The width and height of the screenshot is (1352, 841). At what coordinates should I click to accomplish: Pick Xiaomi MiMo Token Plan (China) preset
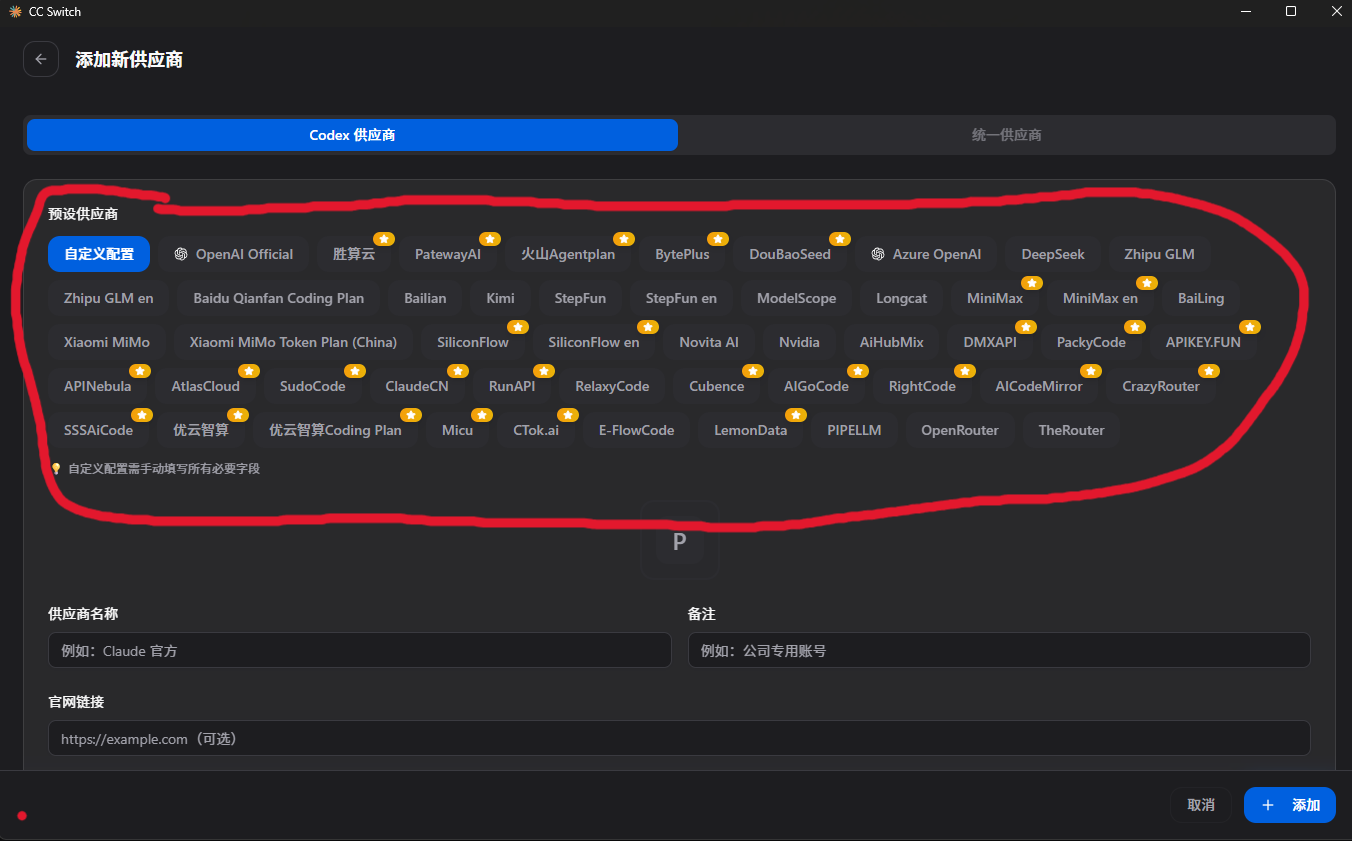(x=293, y=342)
